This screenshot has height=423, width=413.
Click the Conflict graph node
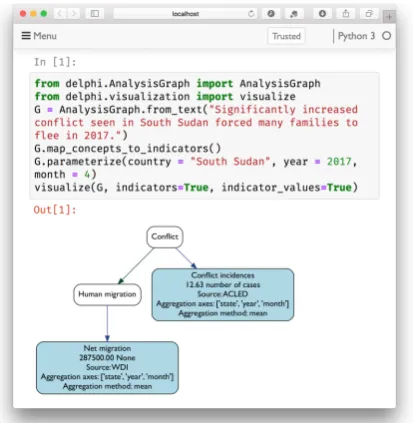pos(165,237)
